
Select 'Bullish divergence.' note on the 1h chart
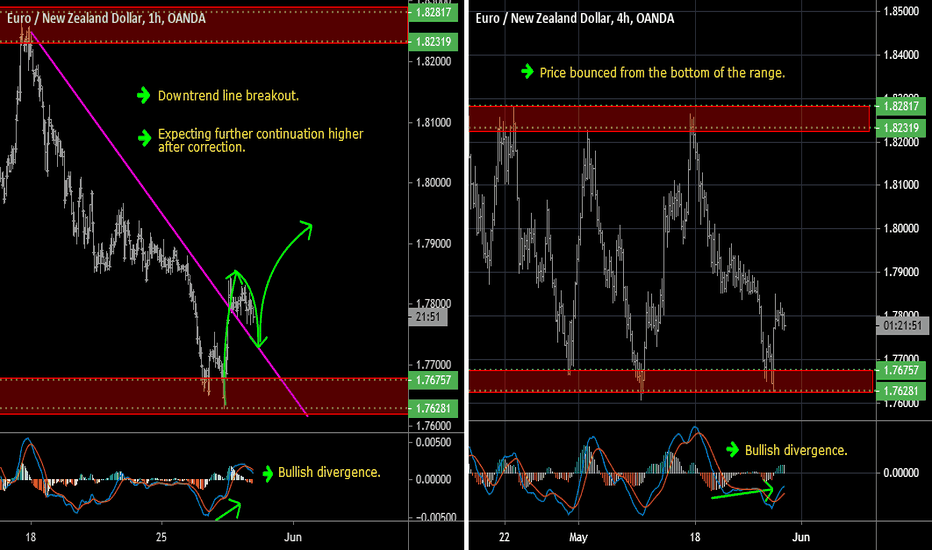[329, 472]
